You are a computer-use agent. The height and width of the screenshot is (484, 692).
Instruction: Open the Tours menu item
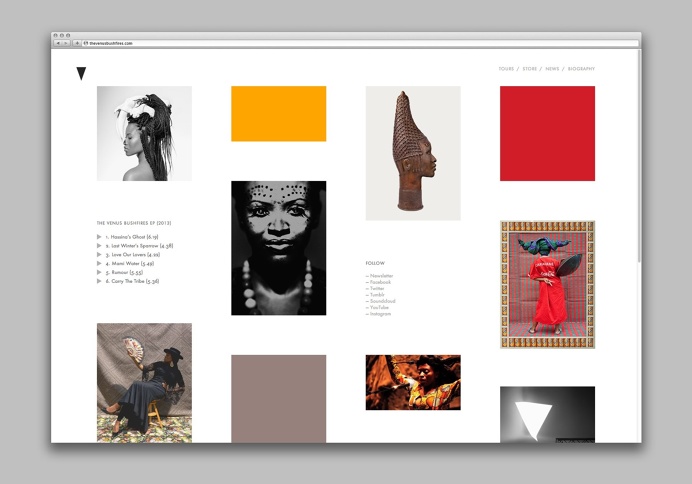coord(506,69)
